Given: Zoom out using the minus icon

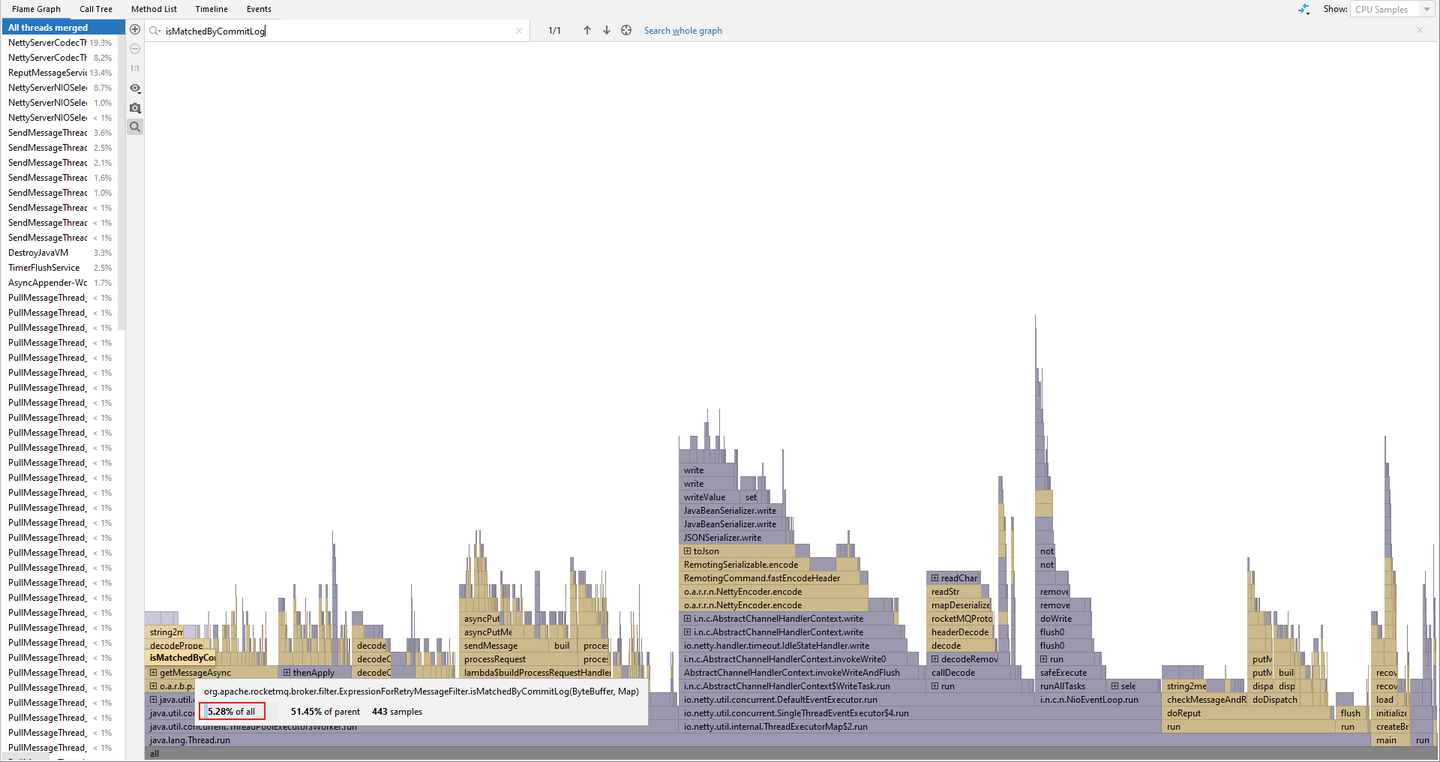Looking at the screenshot, I should coord(135,48).
